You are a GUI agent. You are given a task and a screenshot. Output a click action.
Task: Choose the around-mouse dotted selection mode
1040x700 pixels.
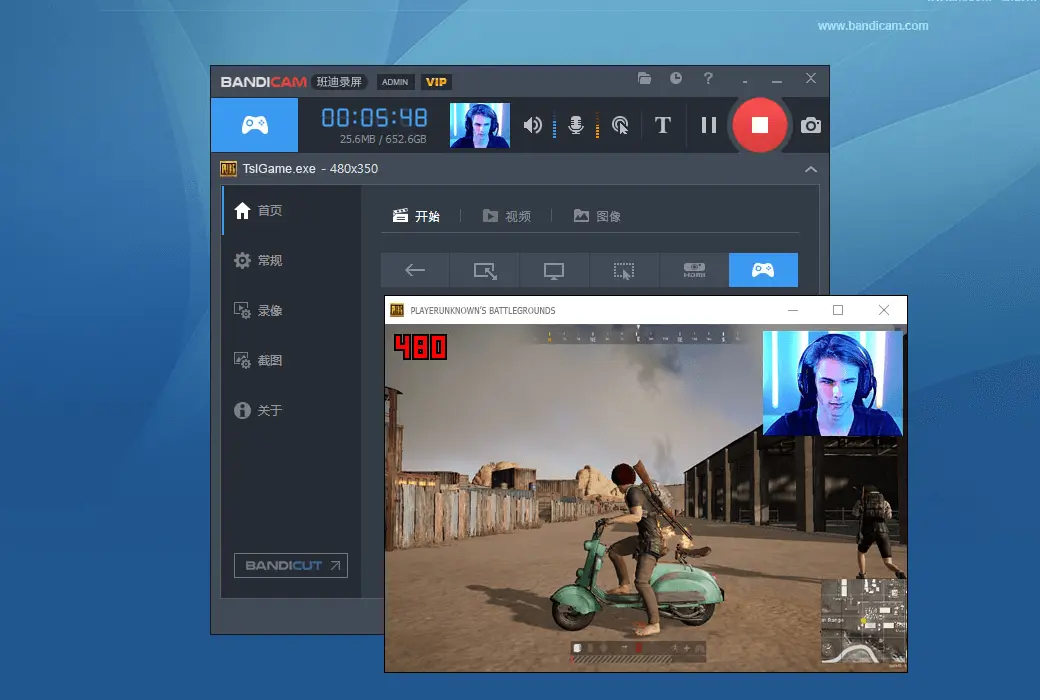[x=624, y=270]
